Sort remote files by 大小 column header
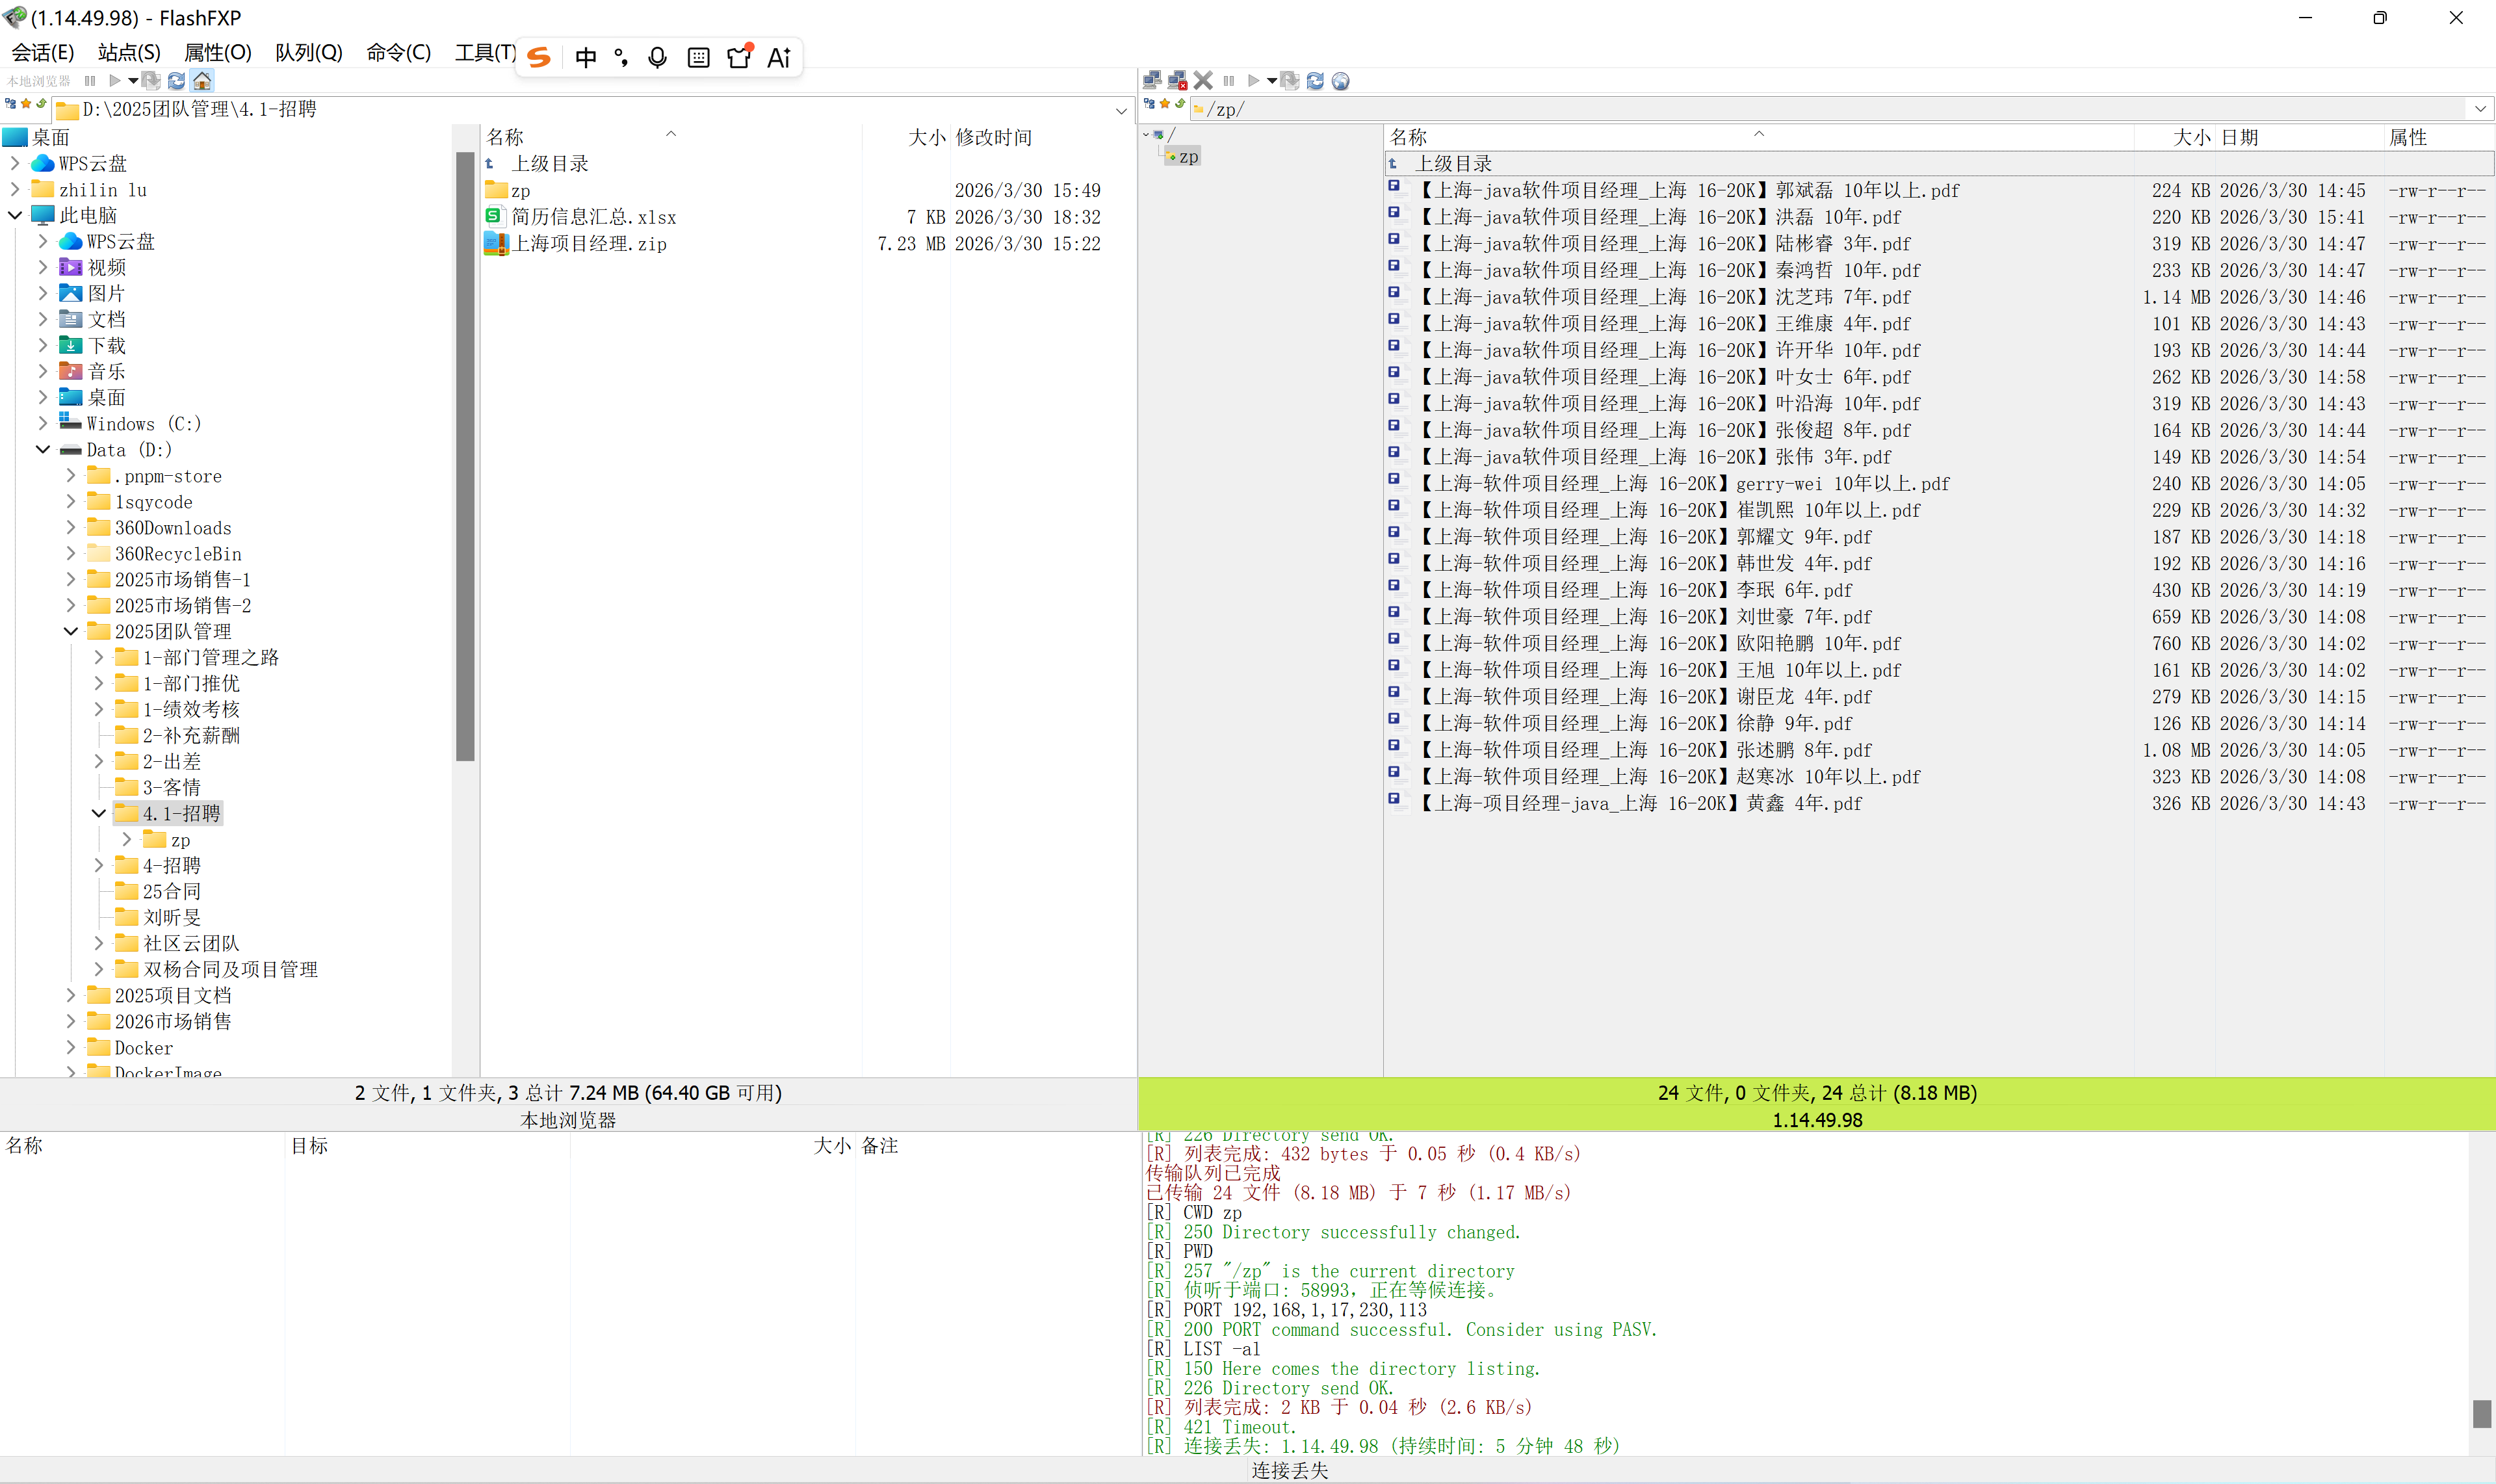 (x=2174, y=137)
